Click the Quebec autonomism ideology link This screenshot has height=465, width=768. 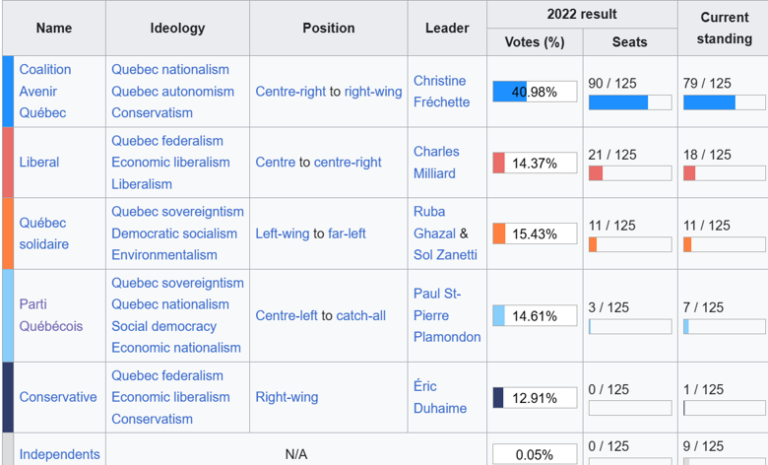pos(172,91)
